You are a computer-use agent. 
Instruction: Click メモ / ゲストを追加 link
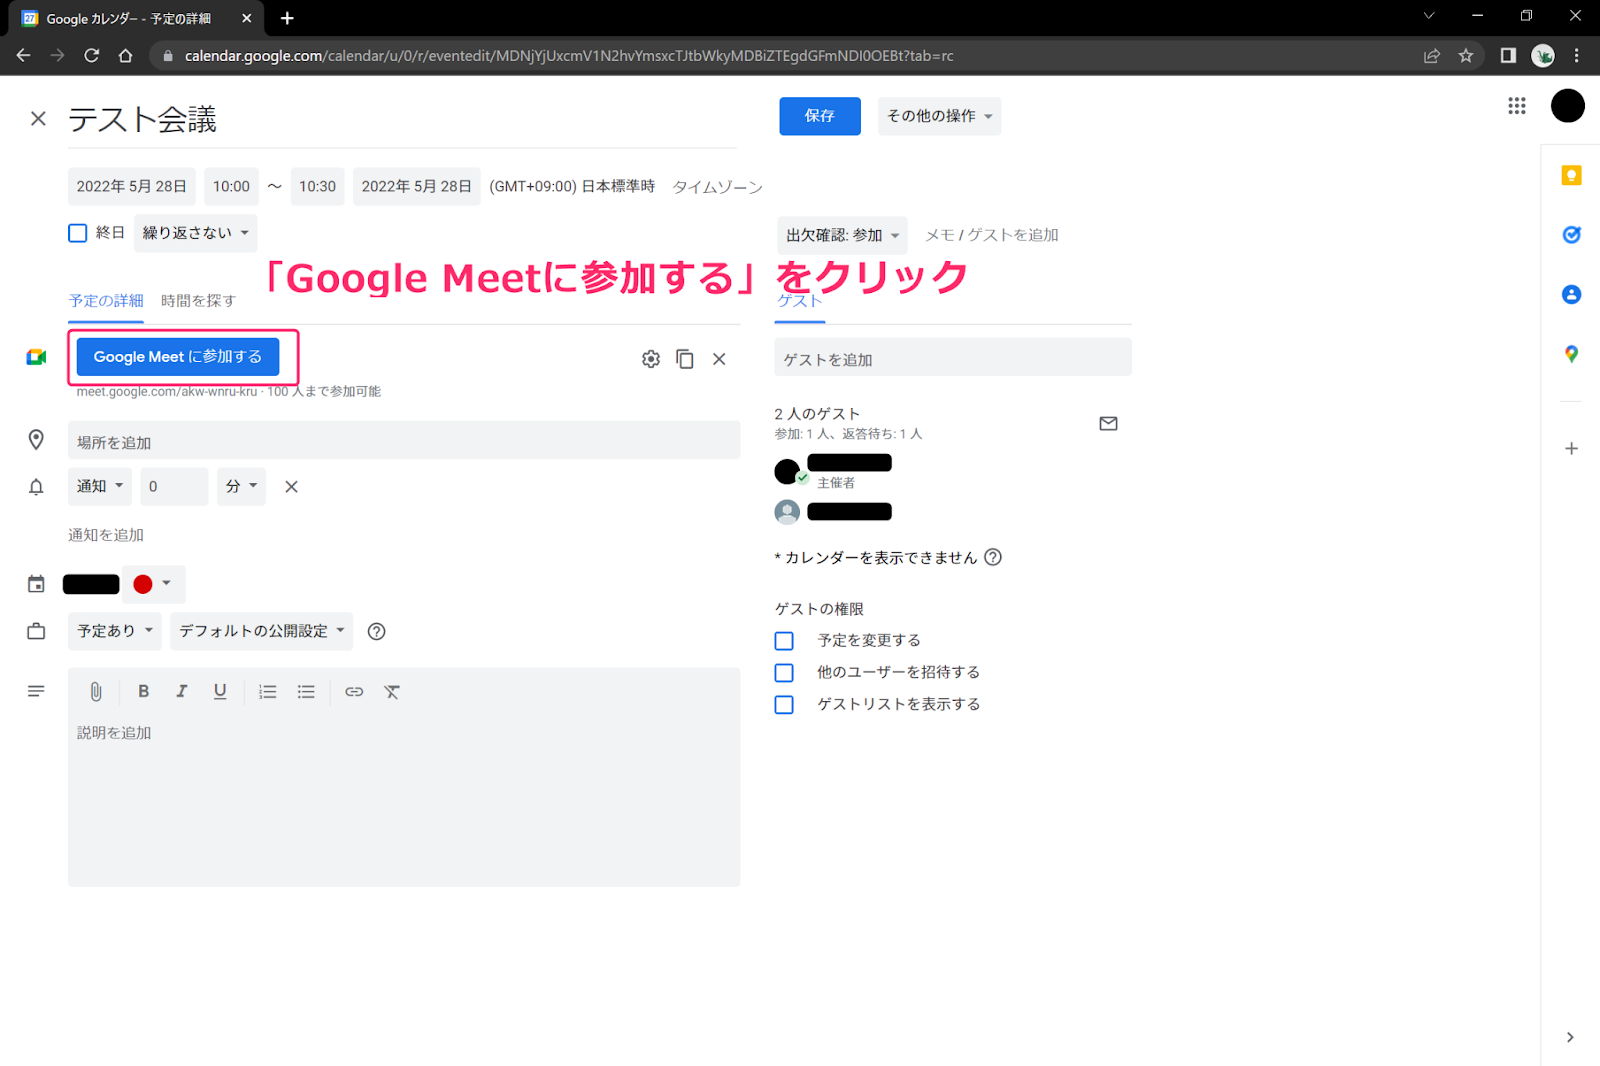[x=991, y=235]
